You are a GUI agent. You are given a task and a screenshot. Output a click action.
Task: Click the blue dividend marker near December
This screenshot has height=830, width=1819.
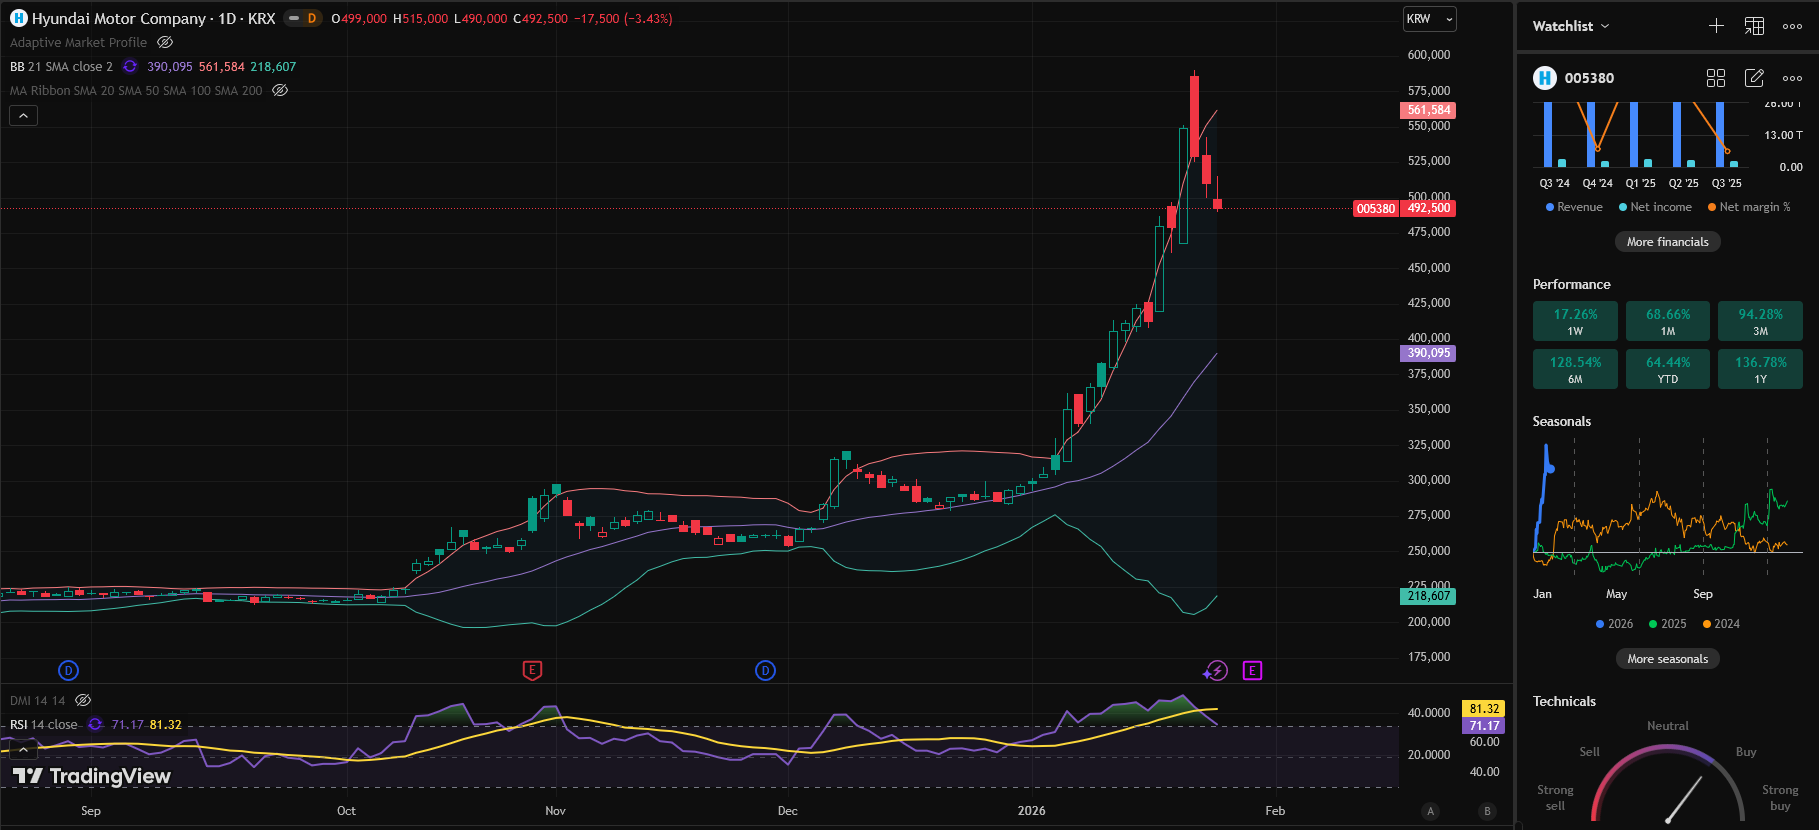pos(765,671)
